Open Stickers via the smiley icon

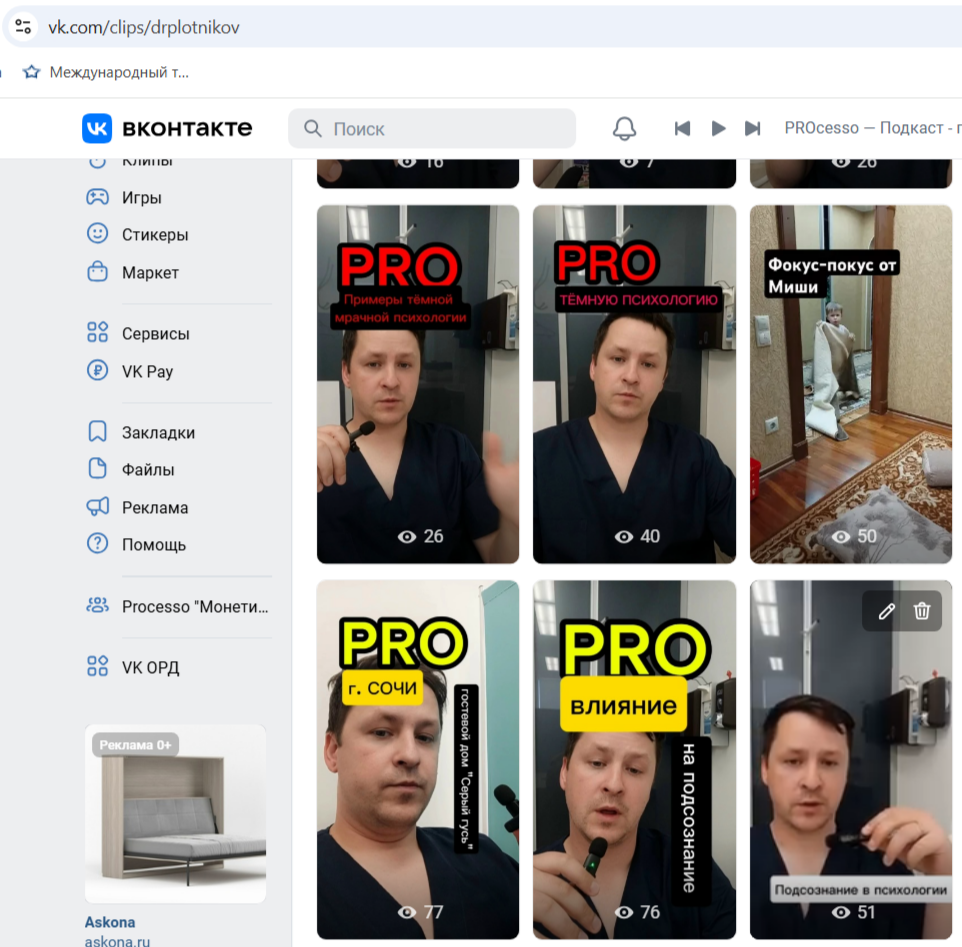point(97,234)
